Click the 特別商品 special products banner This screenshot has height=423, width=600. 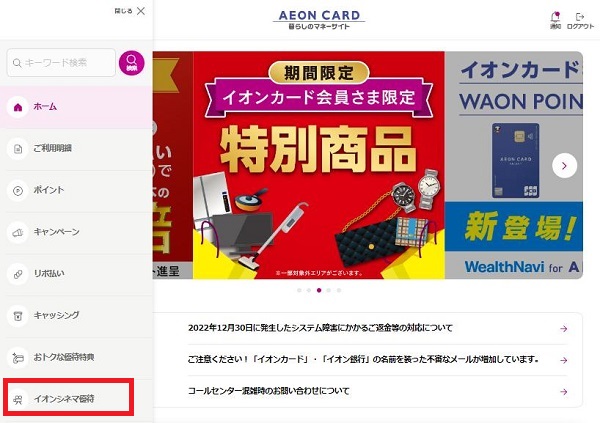coord(319,165)
